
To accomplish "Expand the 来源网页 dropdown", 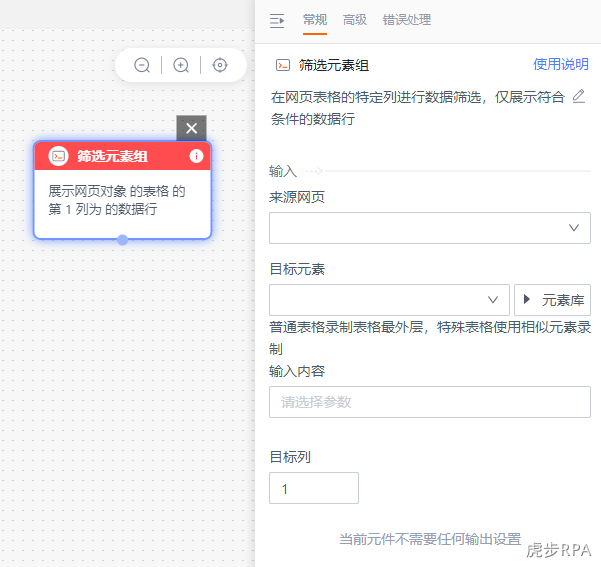I will pyautogui.click(x=430, y=228).
